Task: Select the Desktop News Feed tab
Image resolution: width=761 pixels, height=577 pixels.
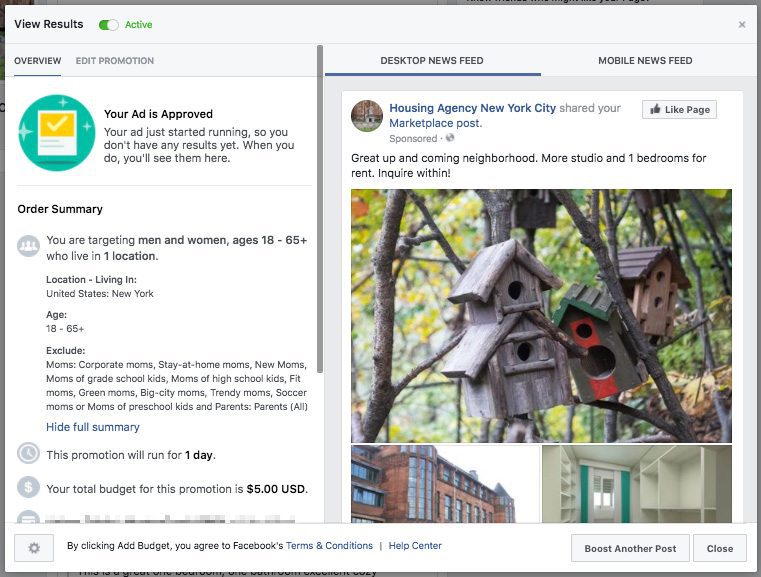Action: (432, 61)
